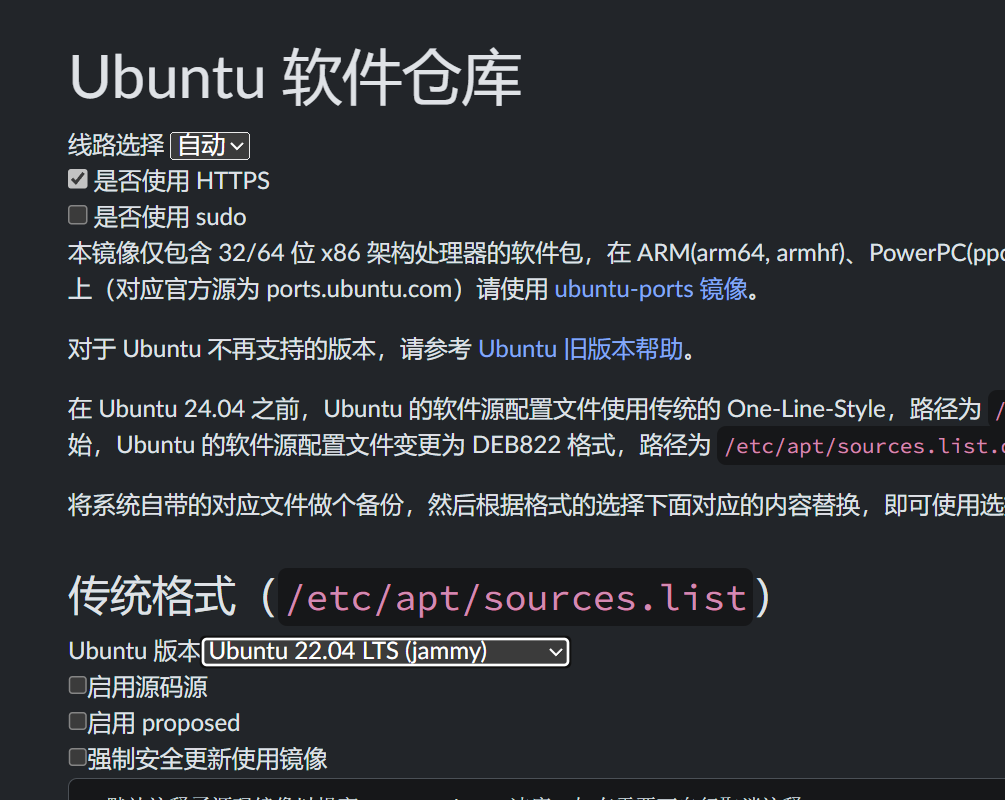Click the Ubuntu 版本 label text

point(131,650)
